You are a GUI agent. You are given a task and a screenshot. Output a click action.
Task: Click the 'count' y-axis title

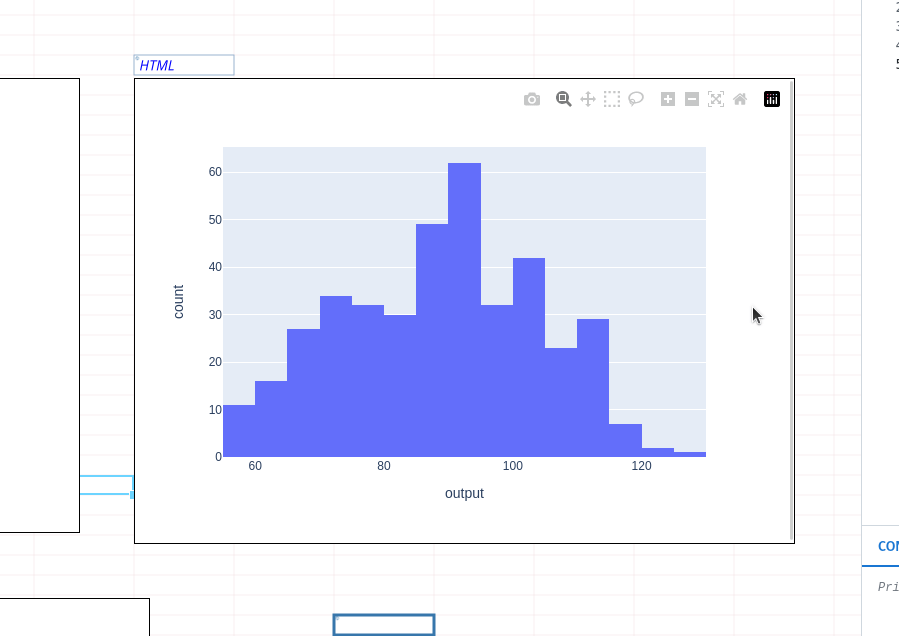click(179, 302)
